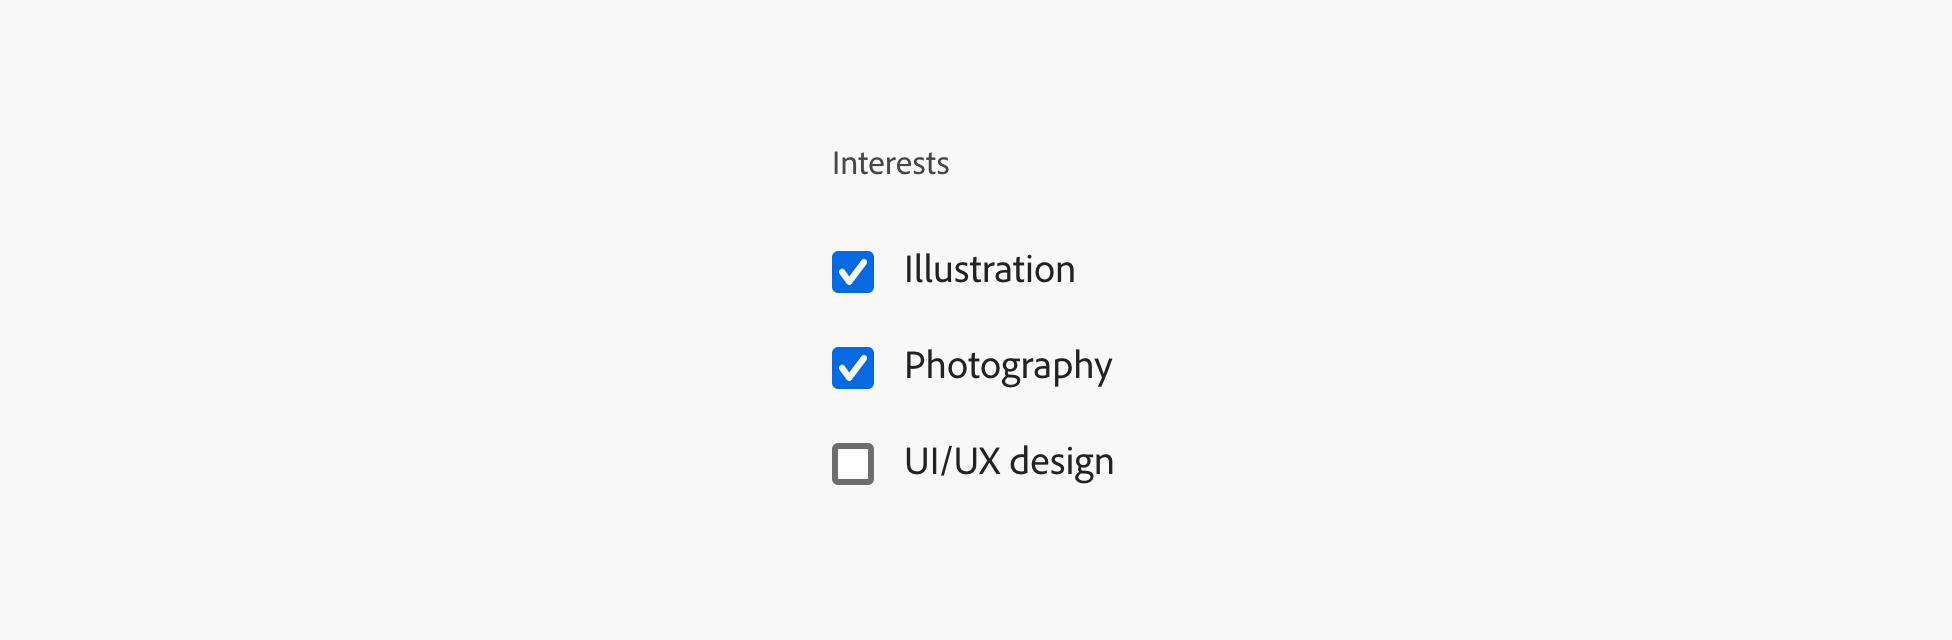The width and height of the screenshot is (1952, 640).
Task: Click the blue checkbox square above Photography's box
Action: [x=852, y=271]
